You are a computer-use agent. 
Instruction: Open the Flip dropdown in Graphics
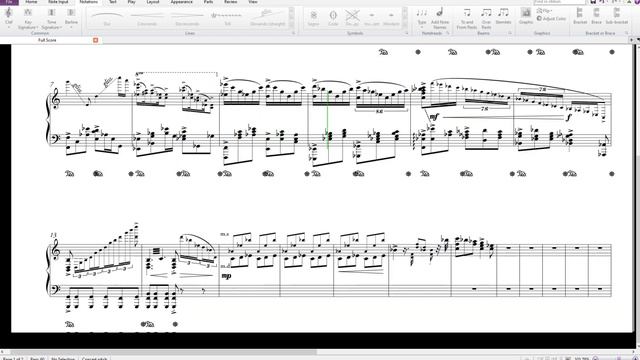545,11
